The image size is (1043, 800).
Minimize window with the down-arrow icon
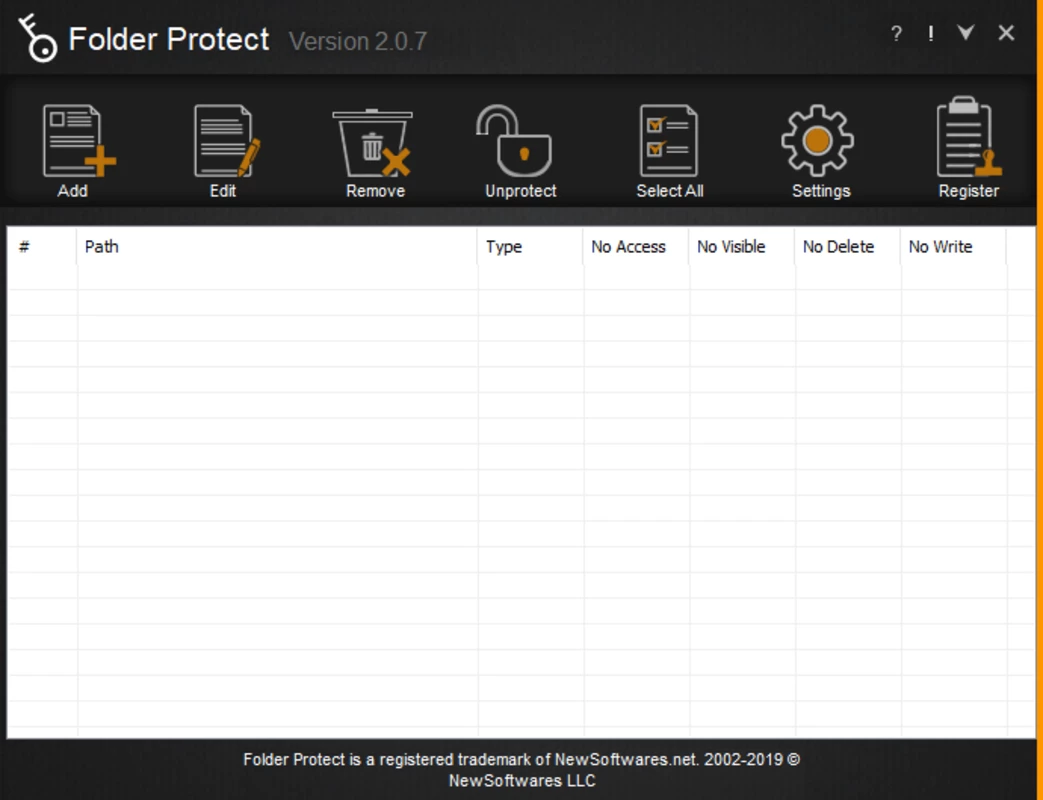[966, 32]
